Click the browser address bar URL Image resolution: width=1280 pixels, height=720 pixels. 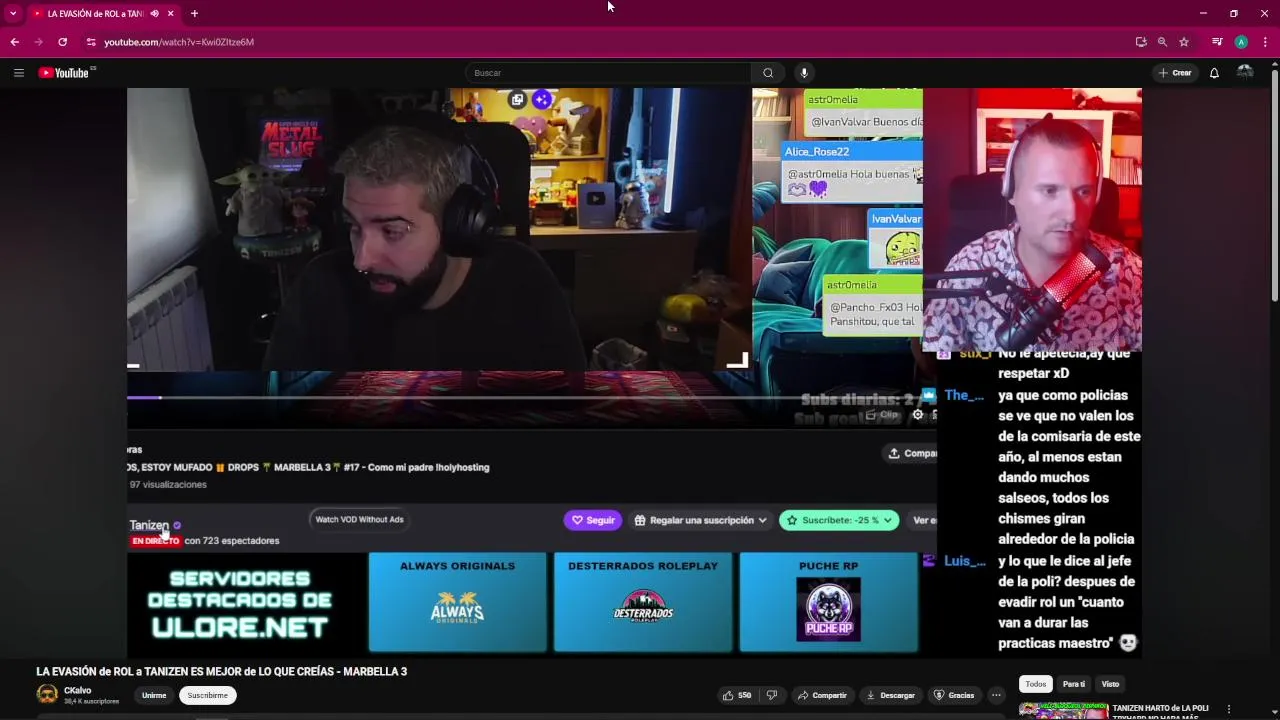tap(179, 42)
